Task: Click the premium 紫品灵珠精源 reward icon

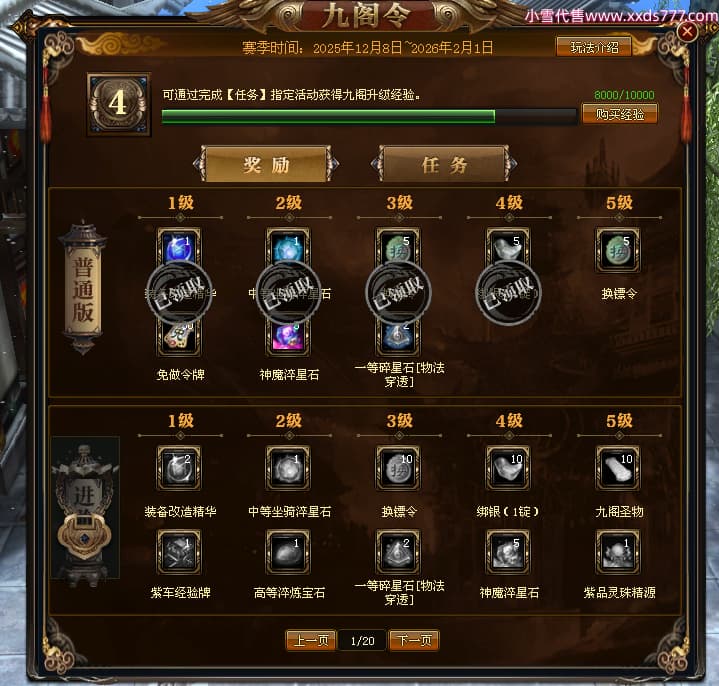Action: (x=618, y=553)
